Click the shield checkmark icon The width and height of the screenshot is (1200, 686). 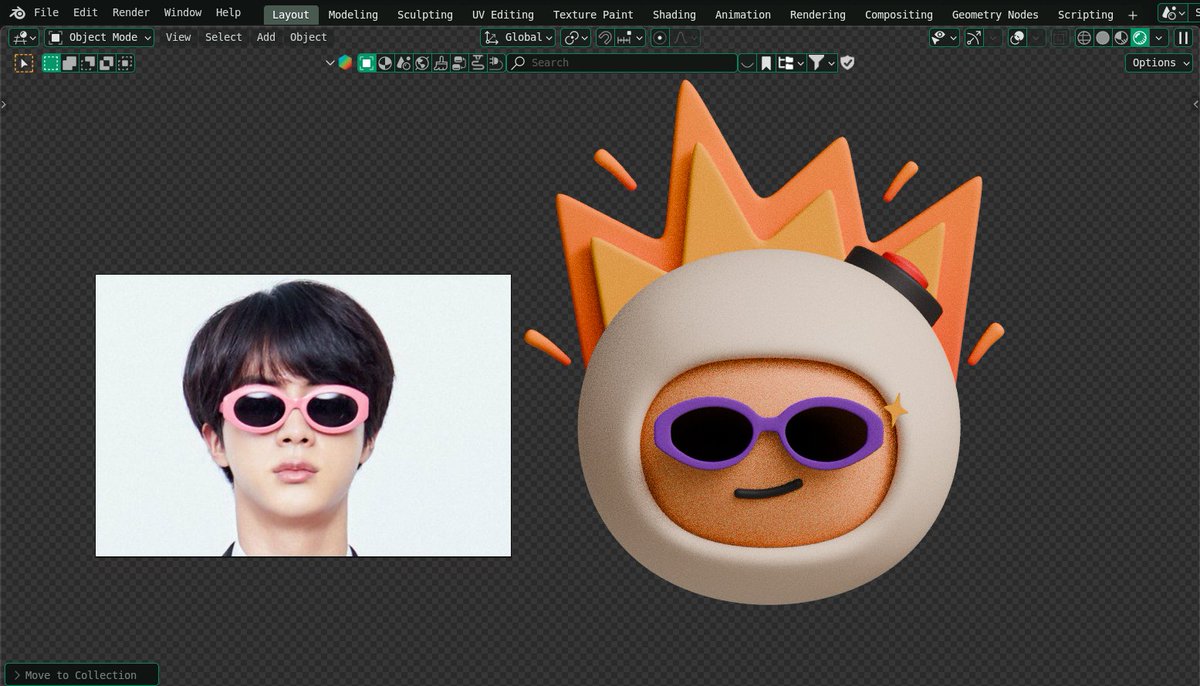[847, 62]
